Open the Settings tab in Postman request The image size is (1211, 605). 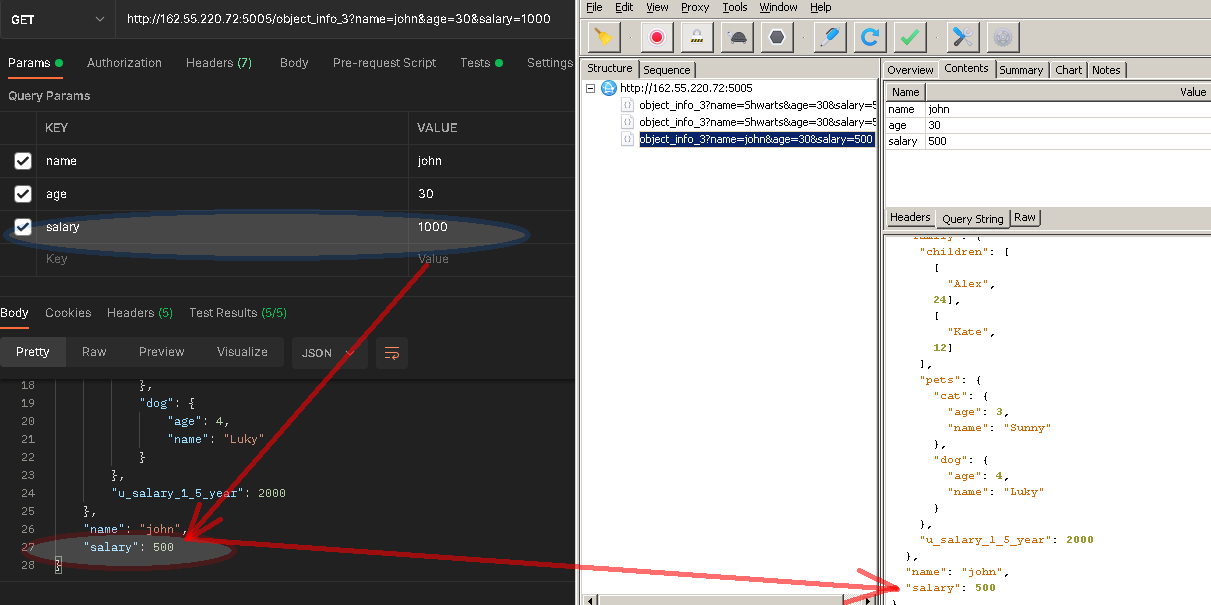point(550,63)
